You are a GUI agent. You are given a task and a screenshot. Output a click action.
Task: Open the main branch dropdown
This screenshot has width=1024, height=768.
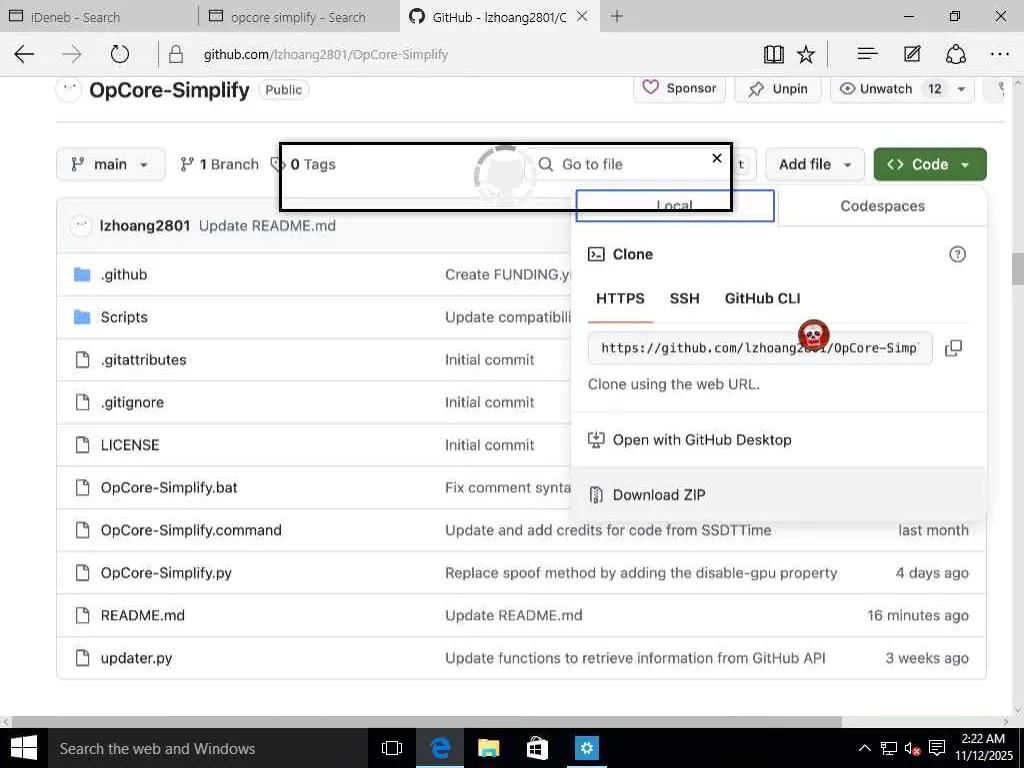point(110,165)
